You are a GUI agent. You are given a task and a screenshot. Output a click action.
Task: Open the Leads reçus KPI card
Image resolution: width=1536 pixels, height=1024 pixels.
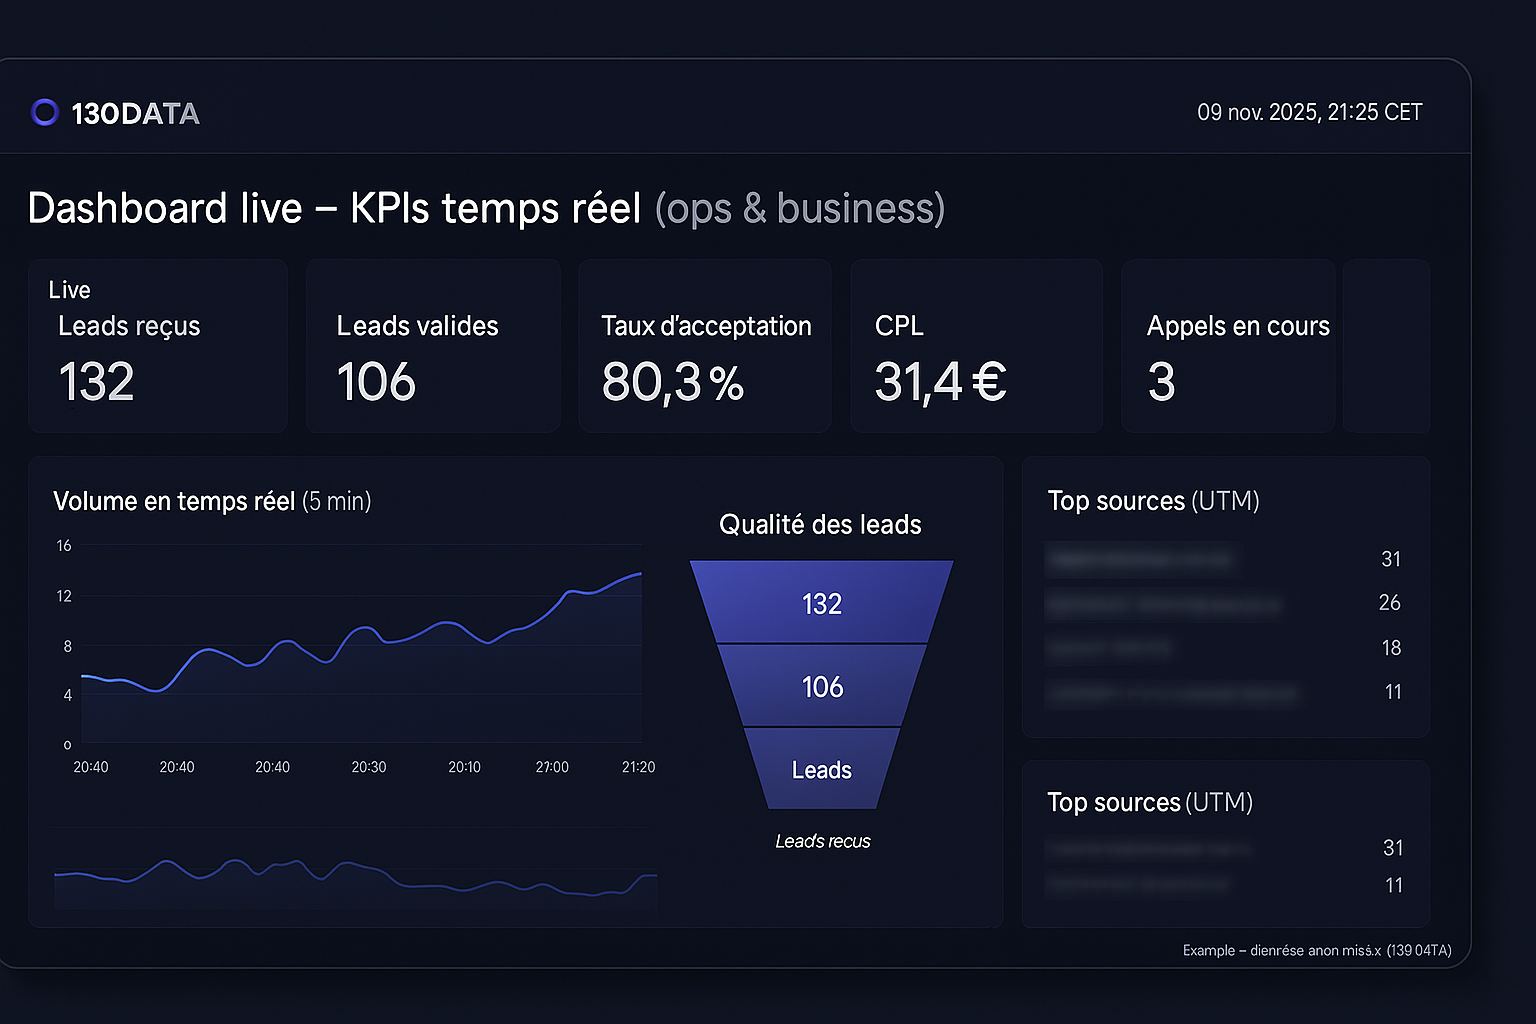click(158, 346)
